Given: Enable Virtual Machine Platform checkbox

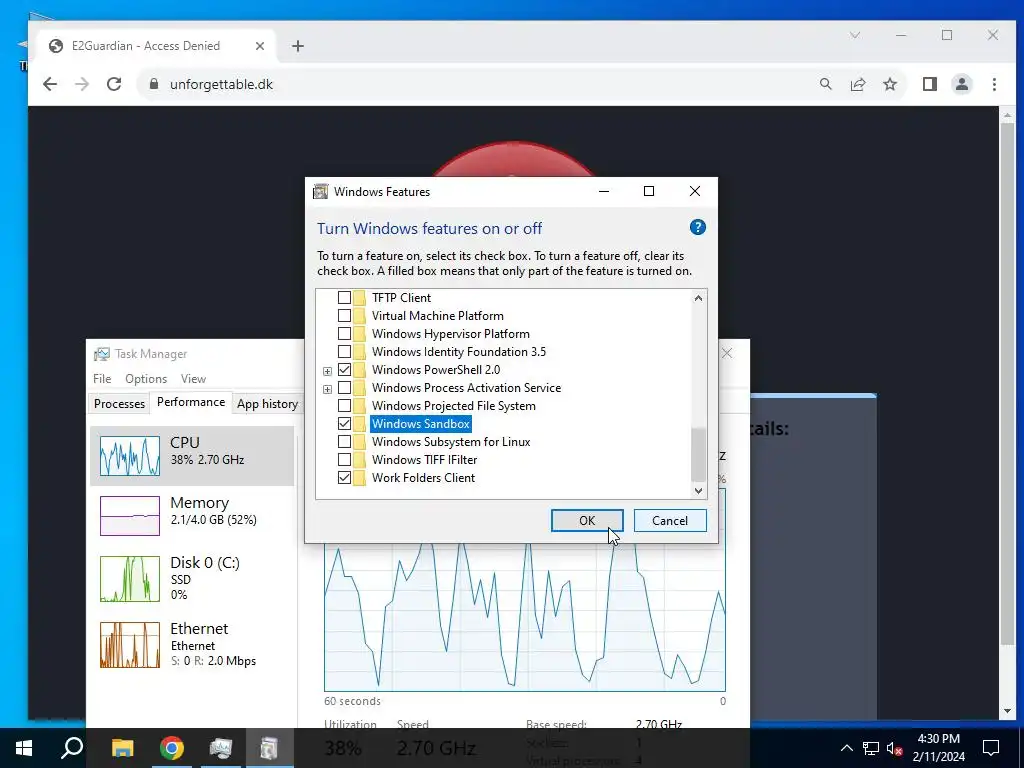Looking at the screenshot, I should [344, 315].
